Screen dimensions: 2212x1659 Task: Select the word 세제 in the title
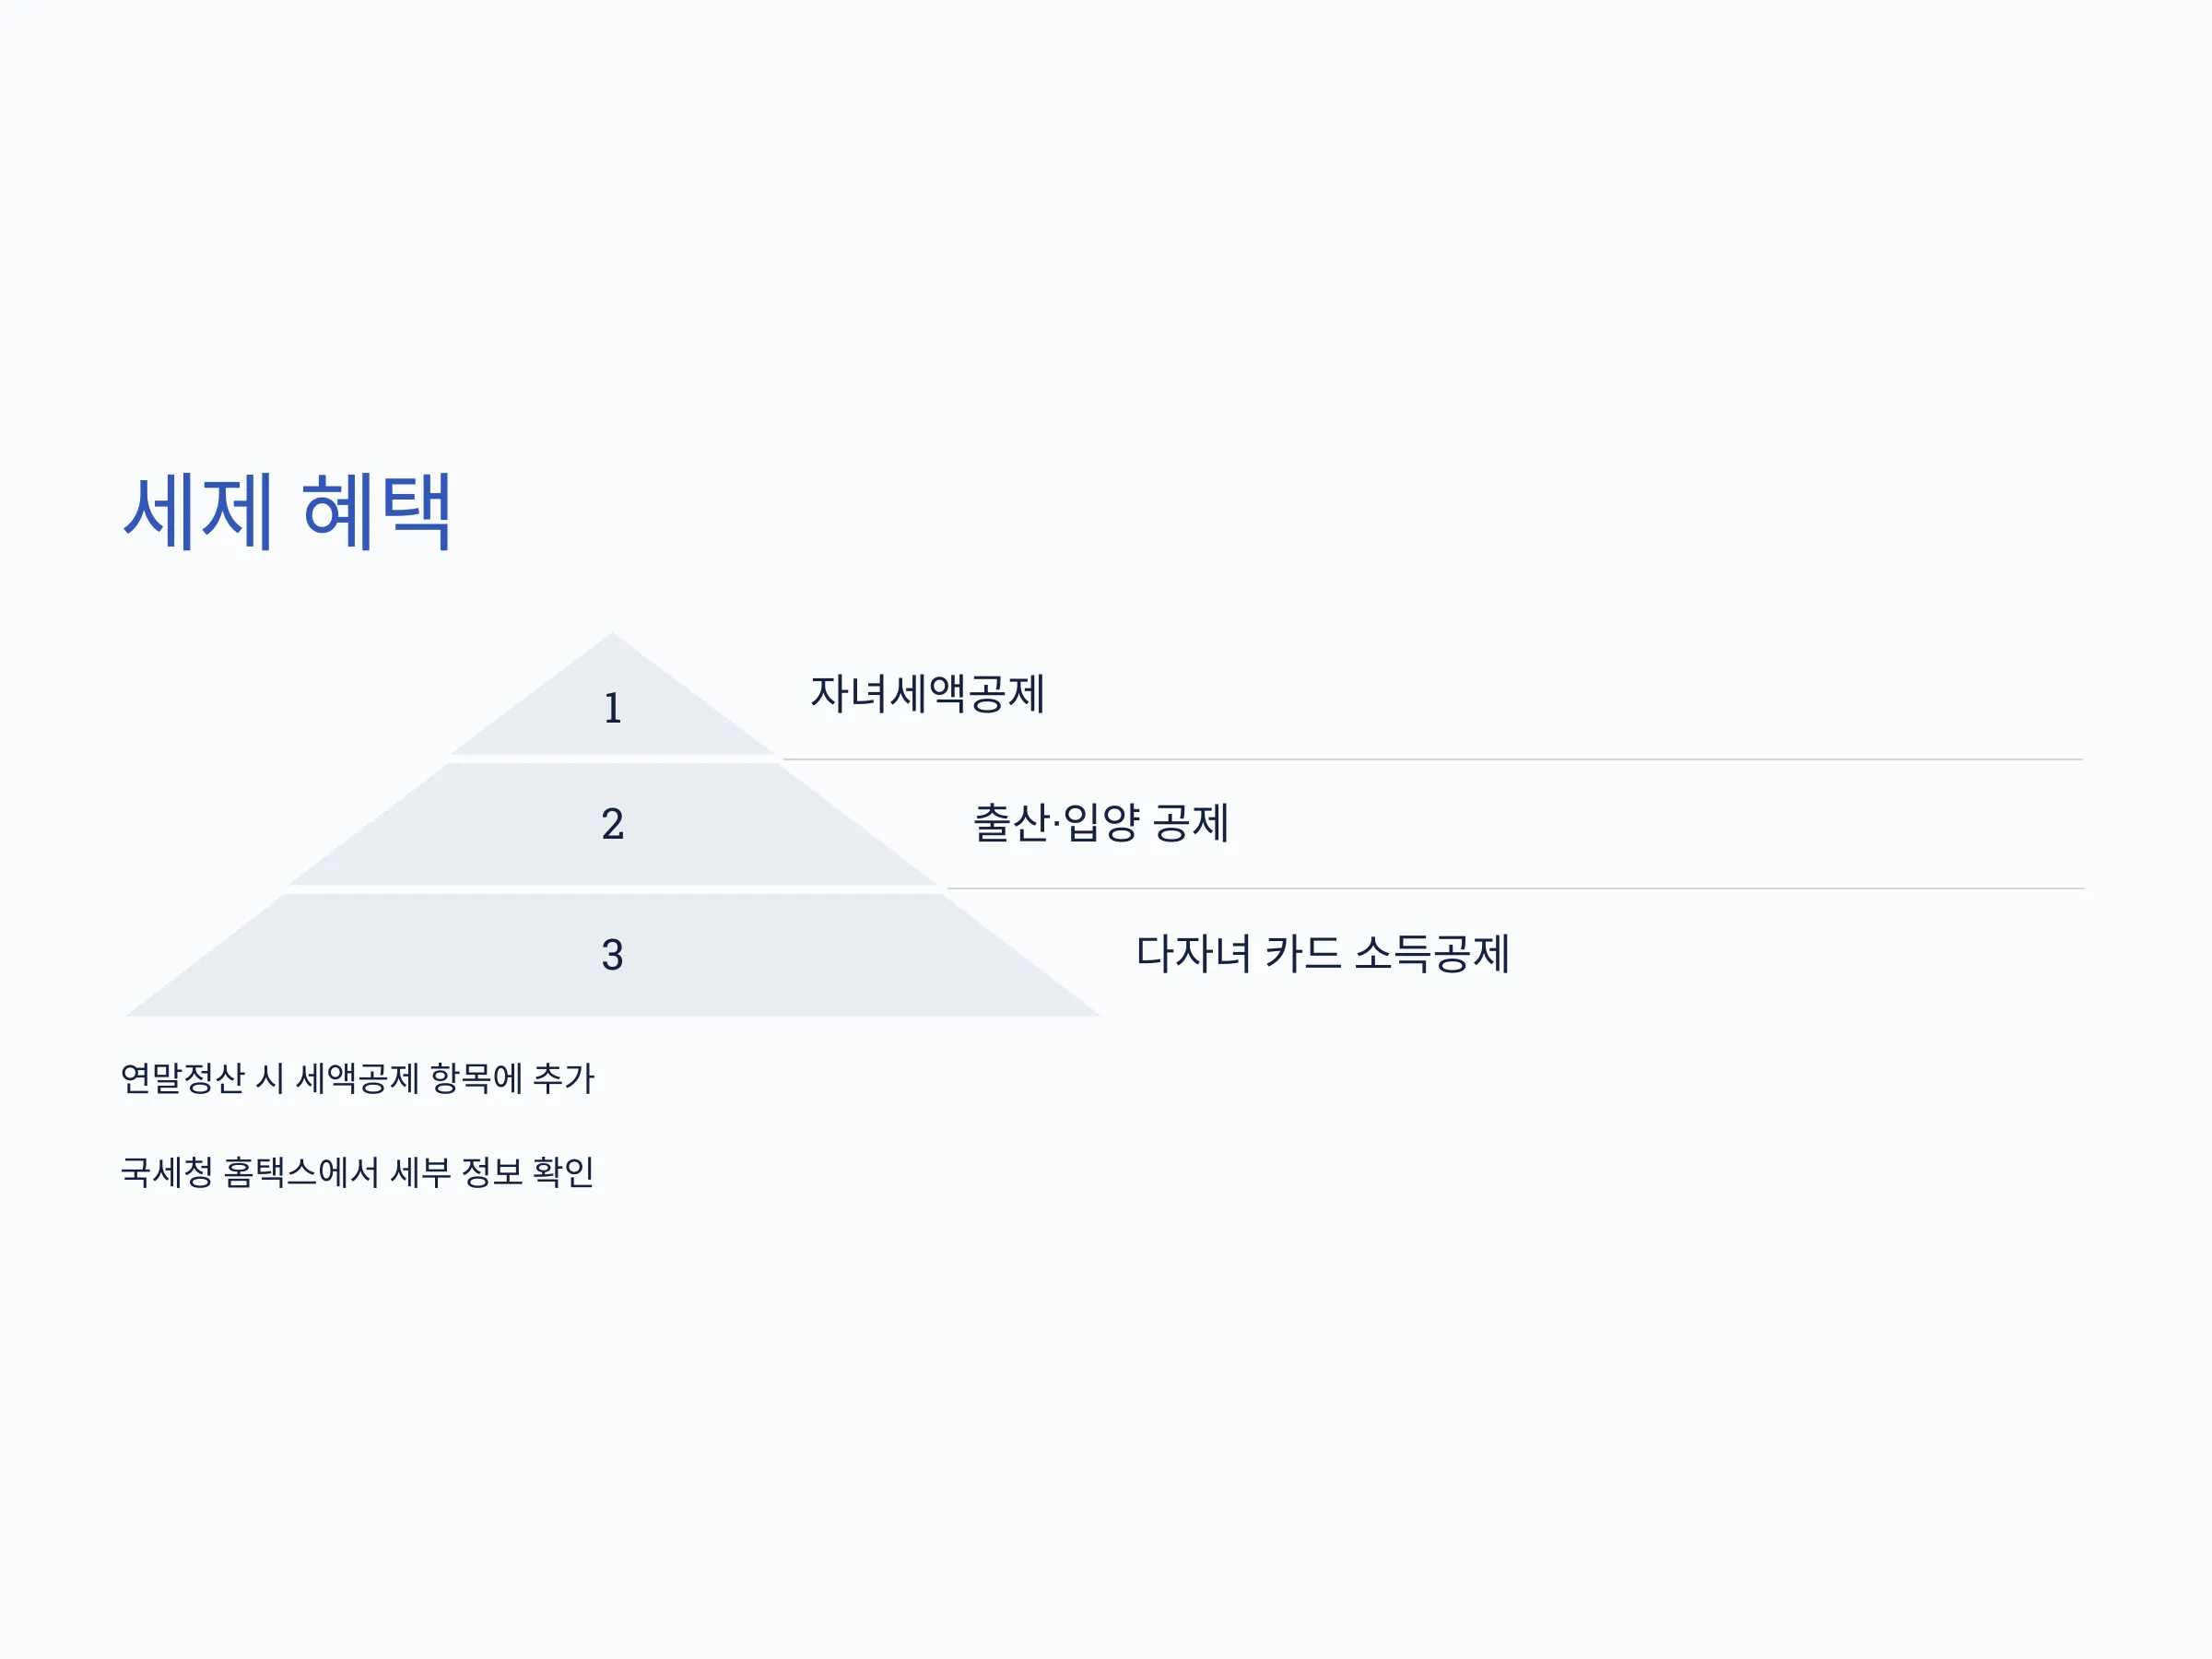tap(197, 512)
